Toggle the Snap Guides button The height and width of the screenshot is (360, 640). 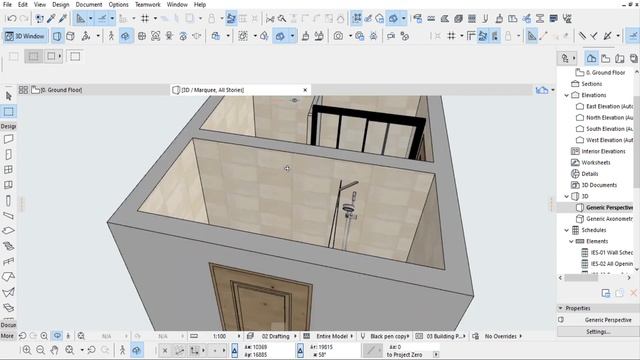102,18
